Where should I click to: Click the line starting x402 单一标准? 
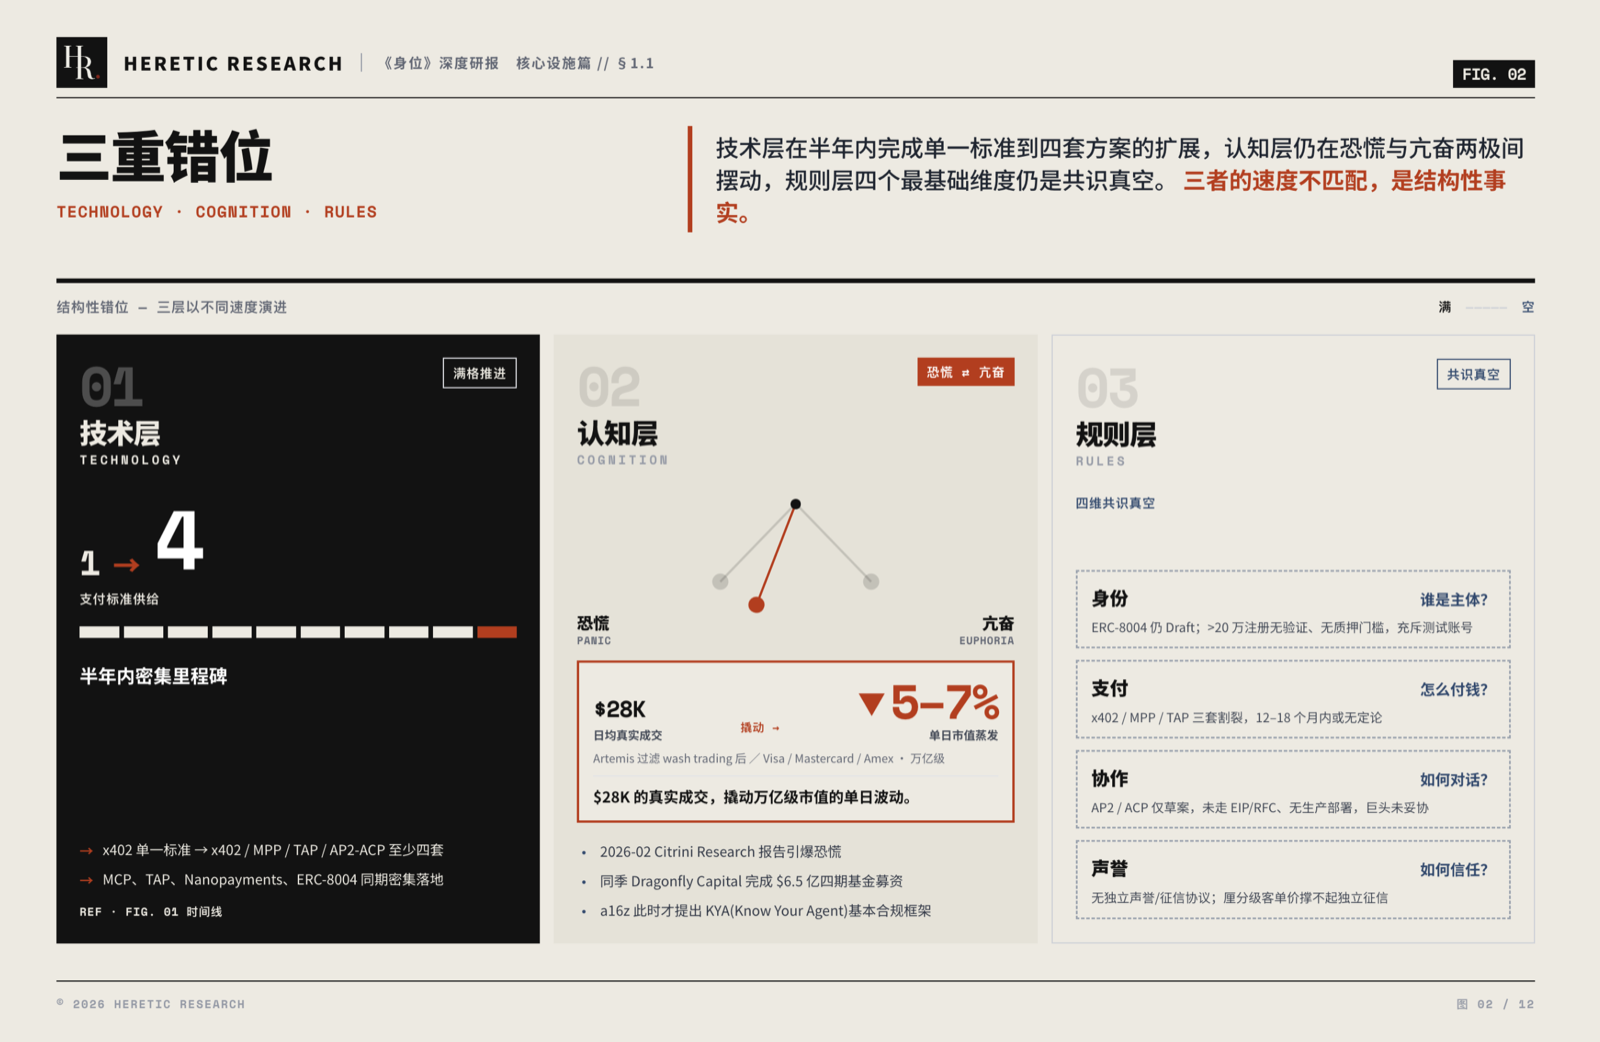272,850
